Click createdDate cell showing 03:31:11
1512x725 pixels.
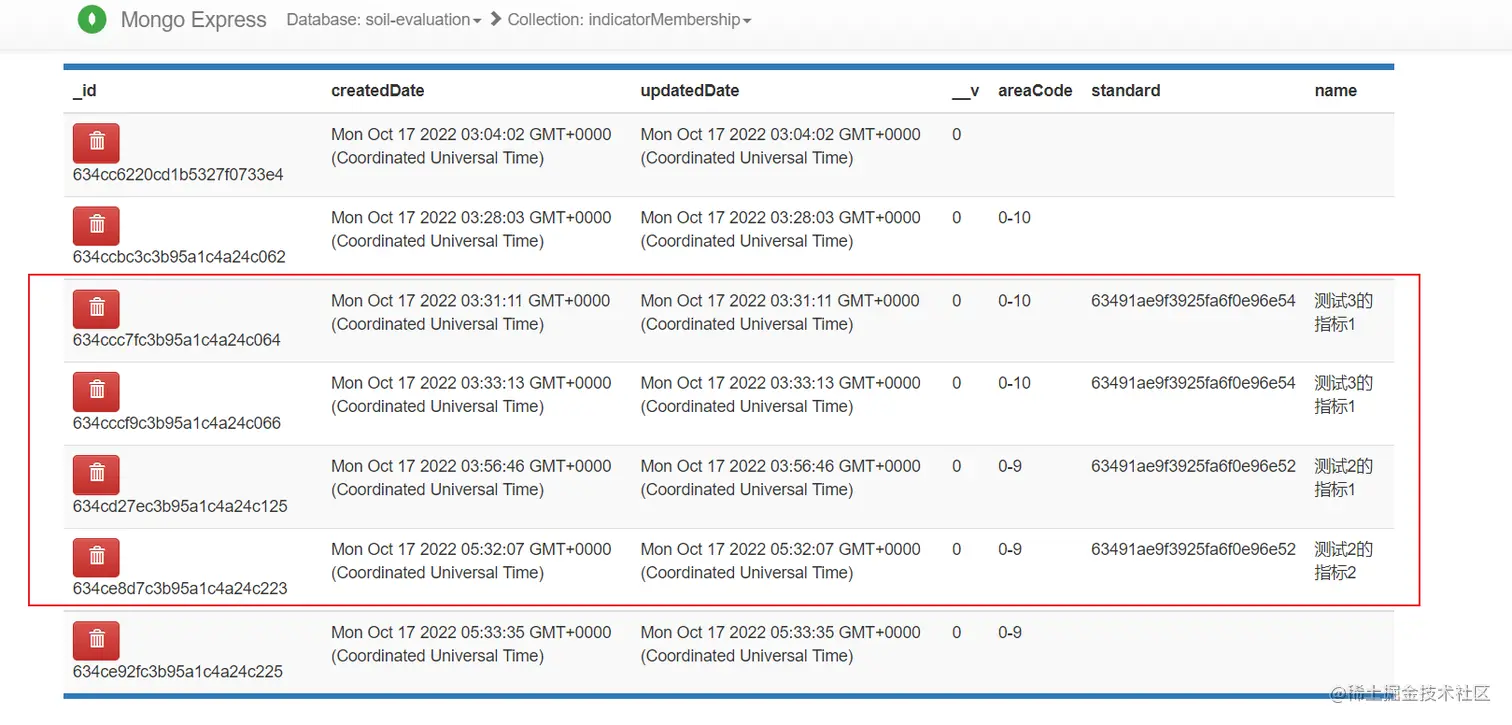471,312
